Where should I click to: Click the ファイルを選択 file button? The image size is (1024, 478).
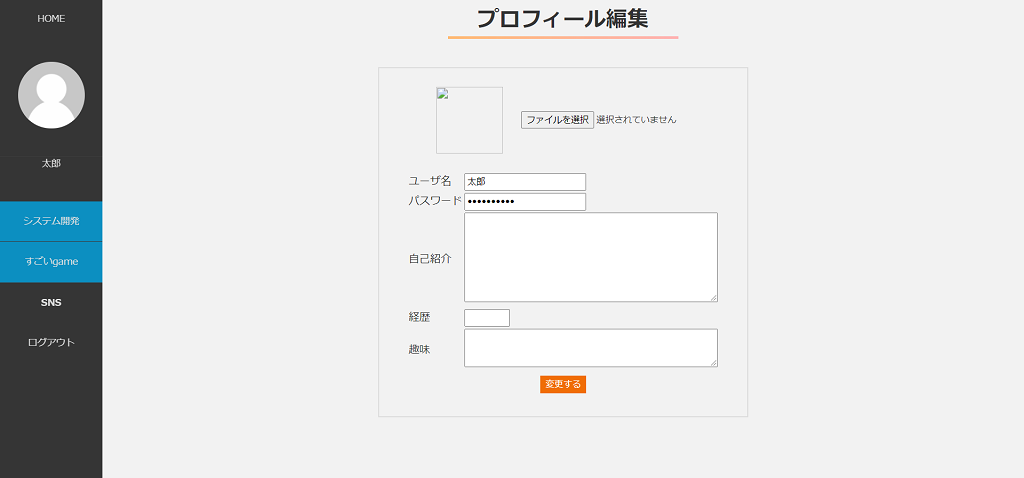tap(557, 120)
